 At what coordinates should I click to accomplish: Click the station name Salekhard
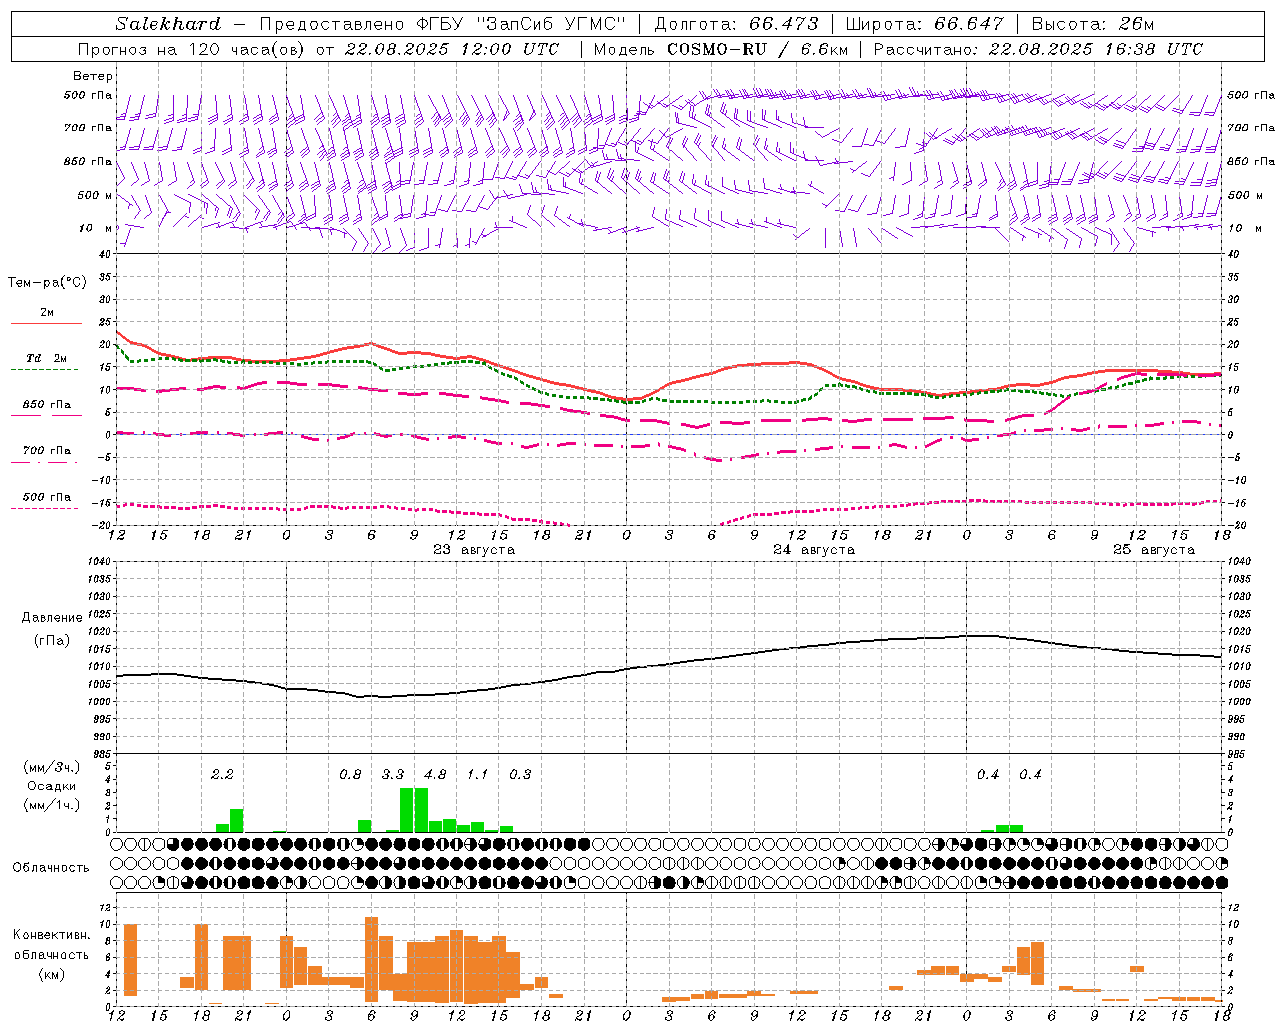pyautogui.click(x=167, y=24)
